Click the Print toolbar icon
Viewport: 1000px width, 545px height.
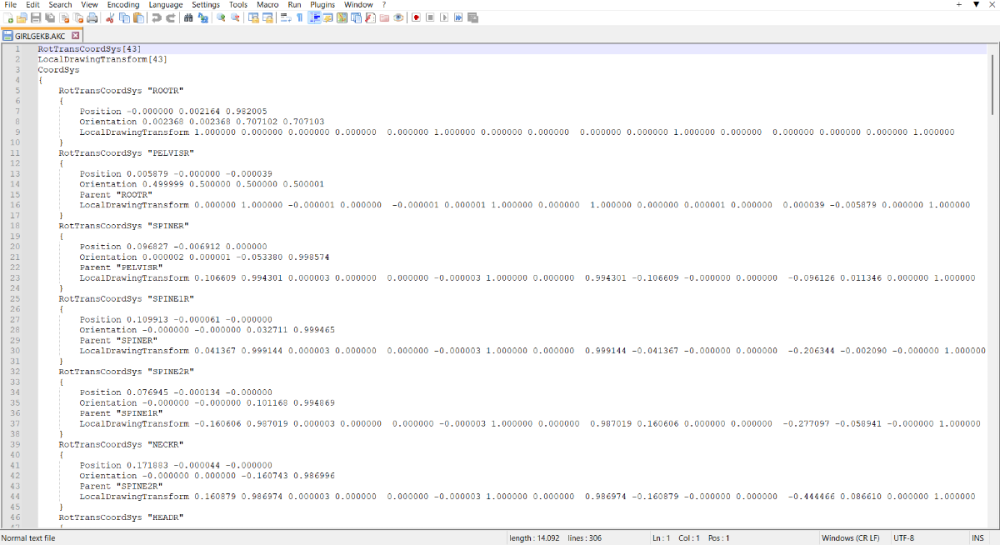pos(92,18)
